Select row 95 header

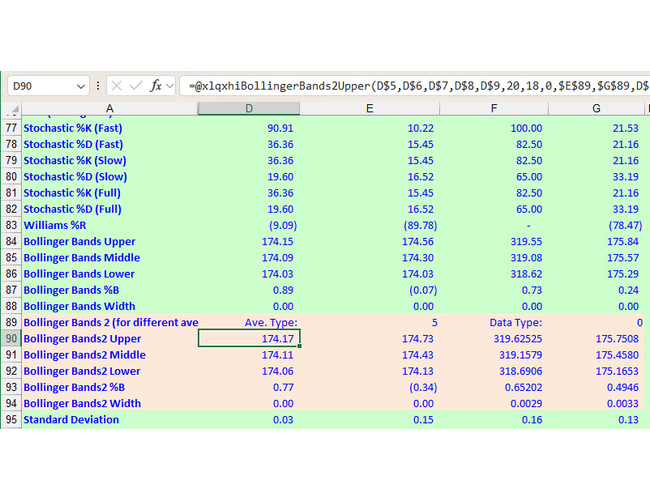coord(11,419)
